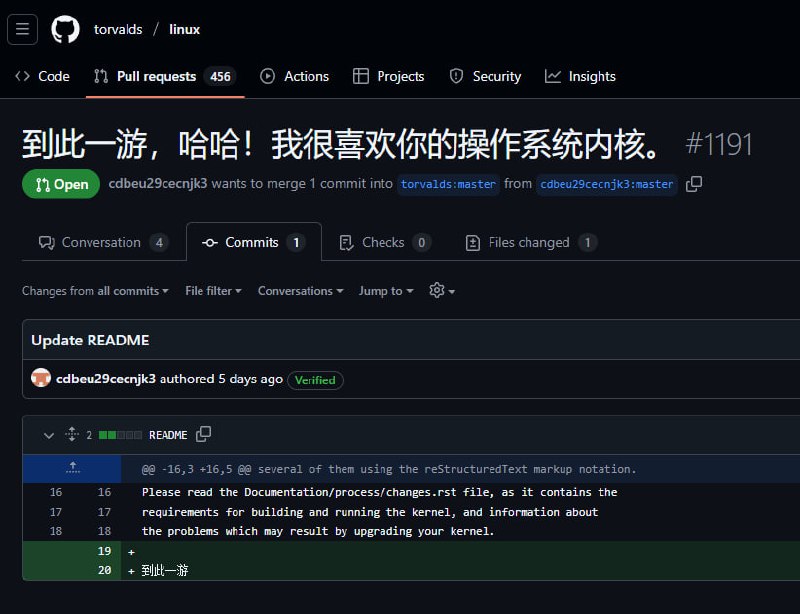
Task: Switch to the Pull requests tab
Action: click(165, 76)
